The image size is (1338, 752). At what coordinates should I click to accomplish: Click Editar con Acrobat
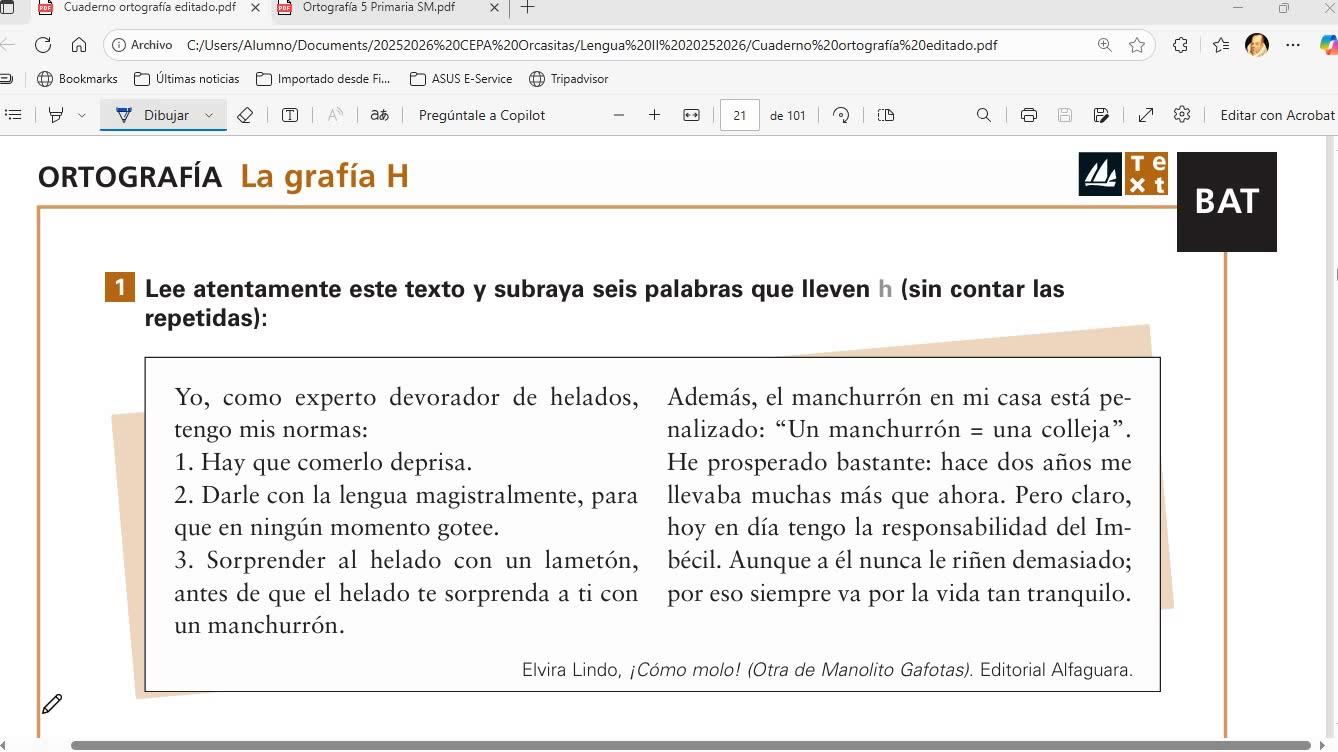(1277, 115)
